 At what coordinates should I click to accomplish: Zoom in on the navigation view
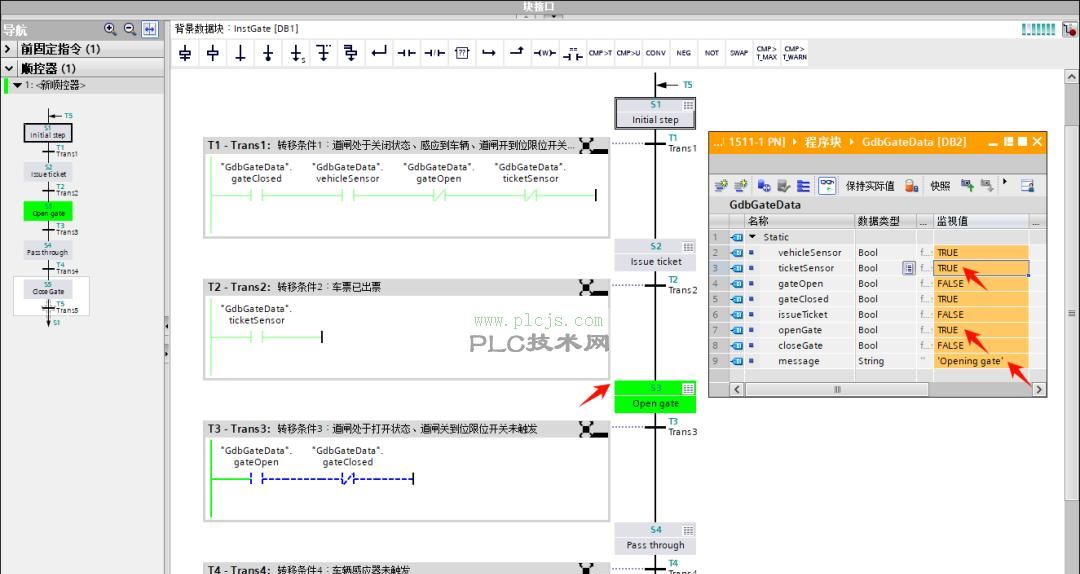point(110,29)
